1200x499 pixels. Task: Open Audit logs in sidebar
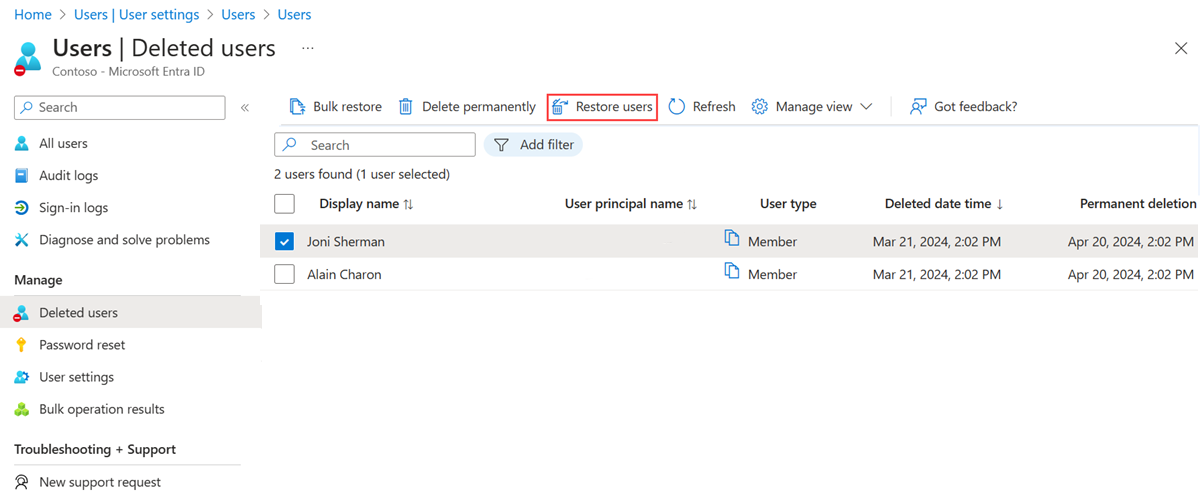pyautogui.click(x=68, y=176)
